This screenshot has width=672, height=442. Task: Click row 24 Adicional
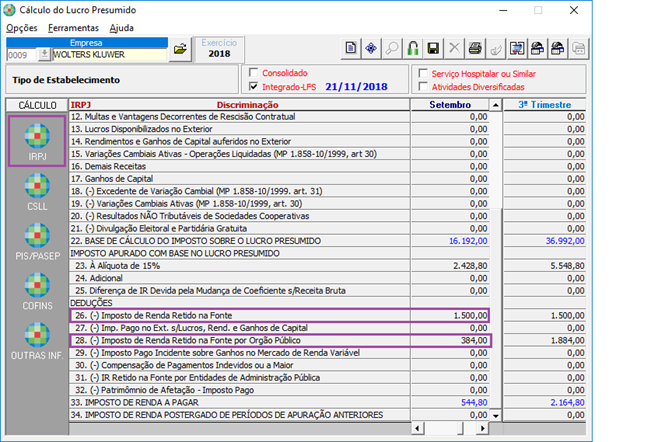click(240, 278)
